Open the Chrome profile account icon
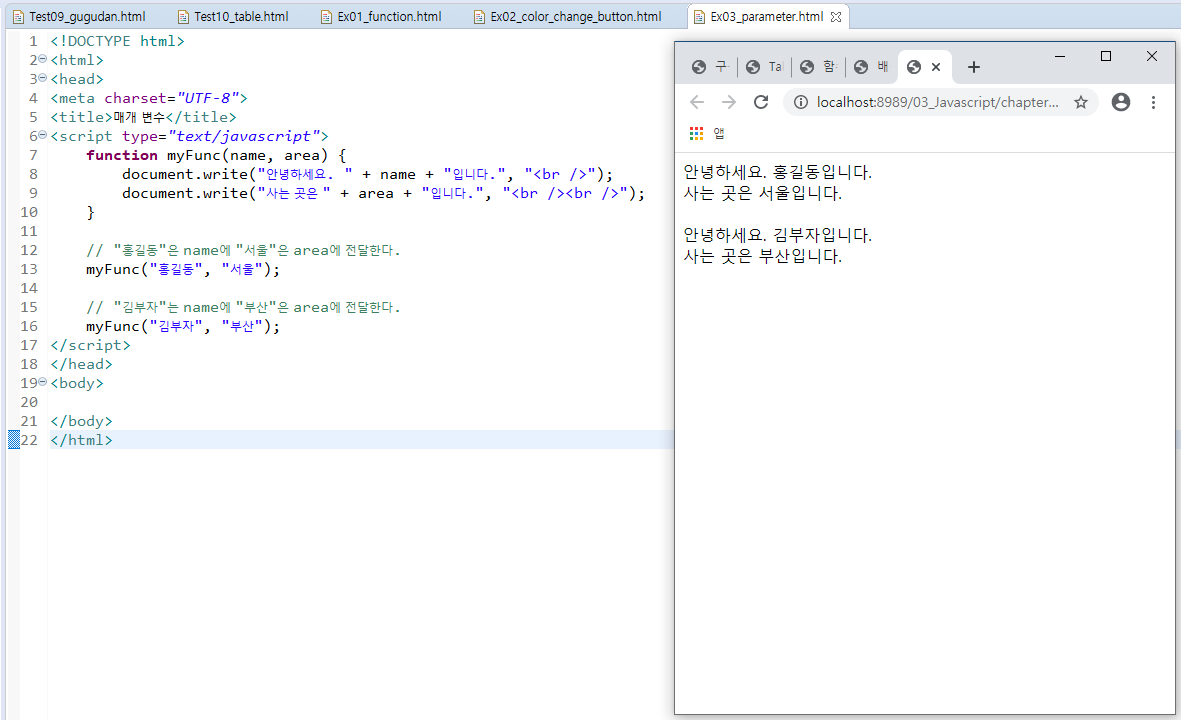The width and height of the screenshot is (1181, 720). (1121, 102)
